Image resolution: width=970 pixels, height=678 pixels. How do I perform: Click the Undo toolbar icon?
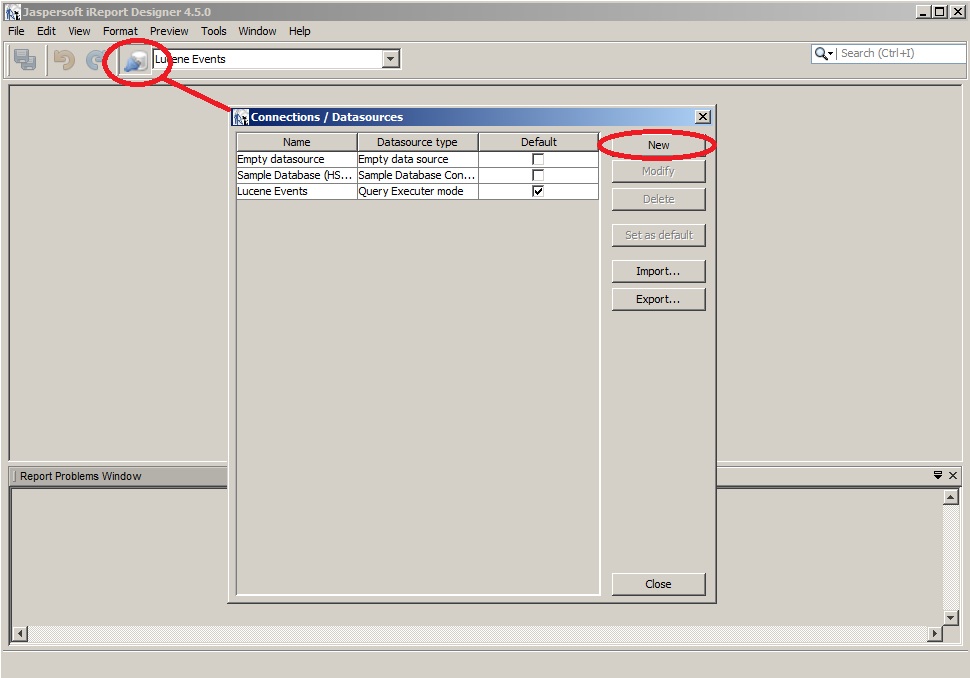[x=62, y=59]
